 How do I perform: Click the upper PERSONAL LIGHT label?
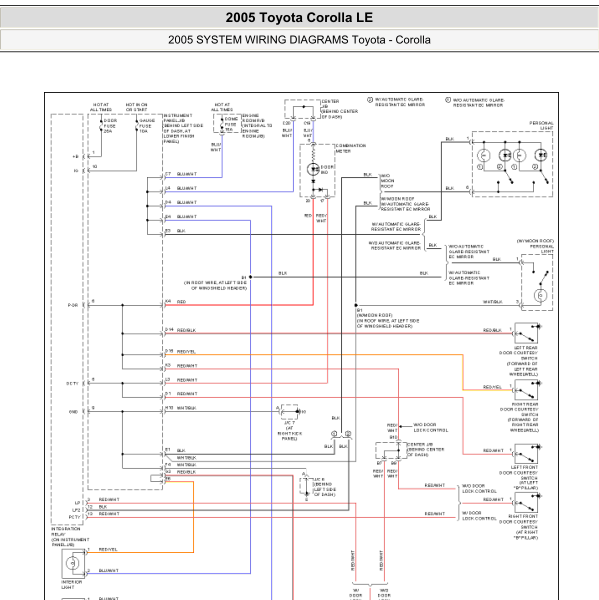[x=541, y=126]
